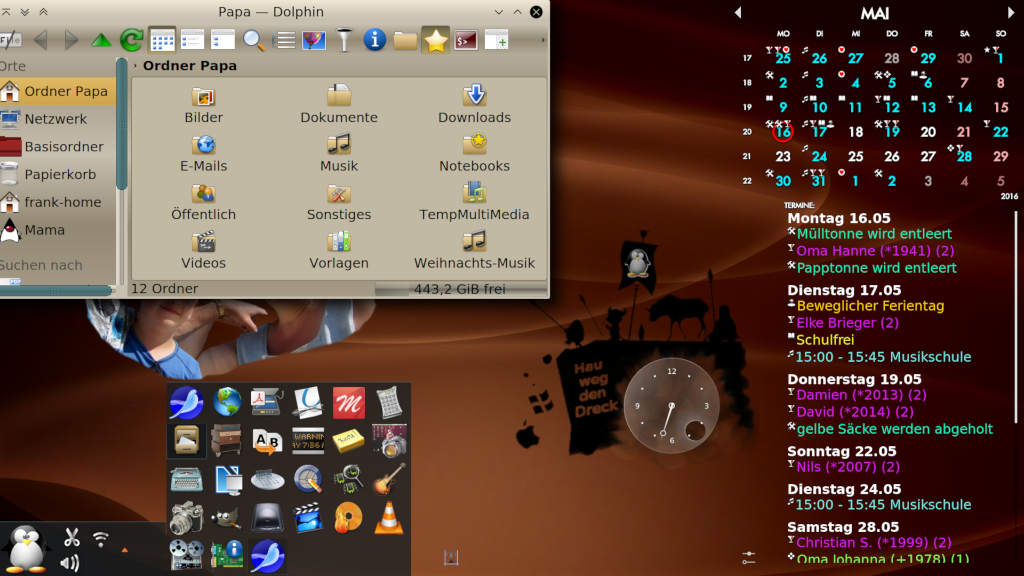Click the funnel filter icon in toolbar
1024x576 pixels.
(x=345, y=40)
